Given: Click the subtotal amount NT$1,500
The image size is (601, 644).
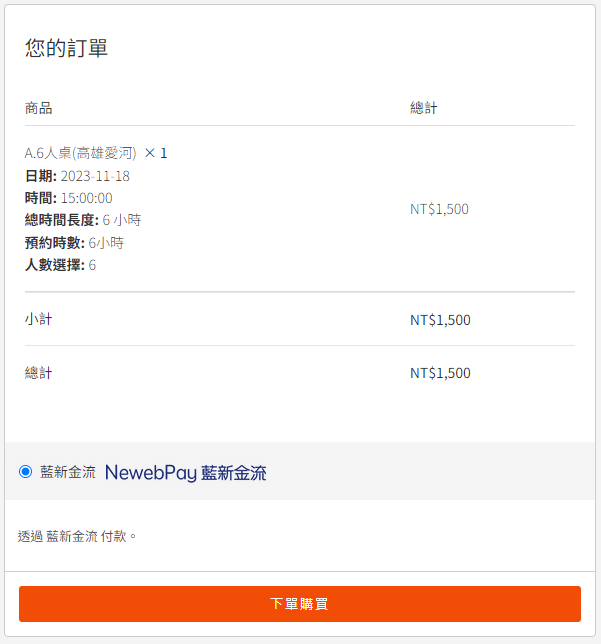Looking at the screenshot, I should [x=440, y=320].
